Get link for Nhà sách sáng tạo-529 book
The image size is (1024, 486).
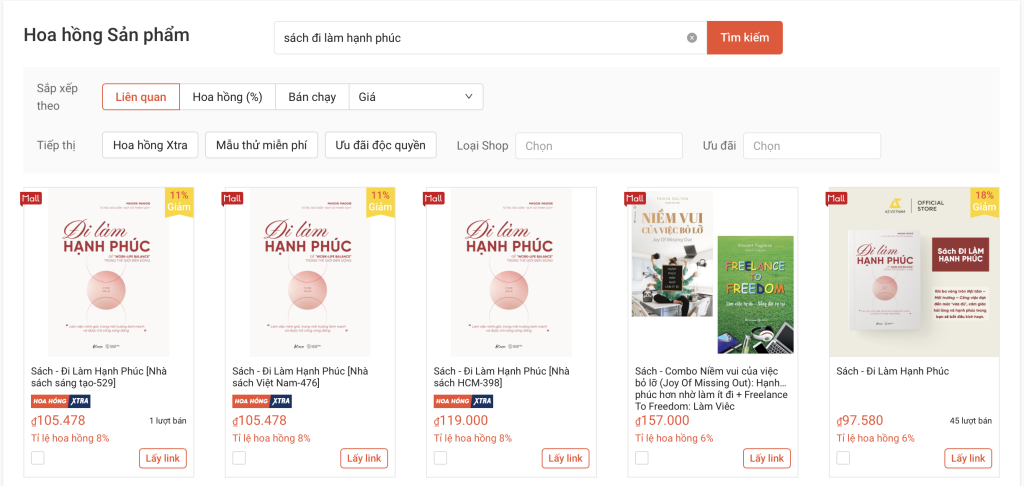point(163,458)
